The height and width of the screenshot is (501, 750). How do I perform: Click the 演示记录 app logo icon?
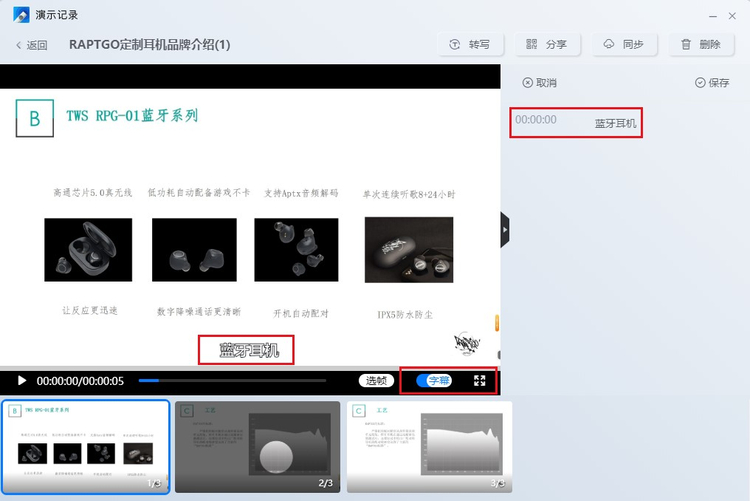[x=21, y=15]
